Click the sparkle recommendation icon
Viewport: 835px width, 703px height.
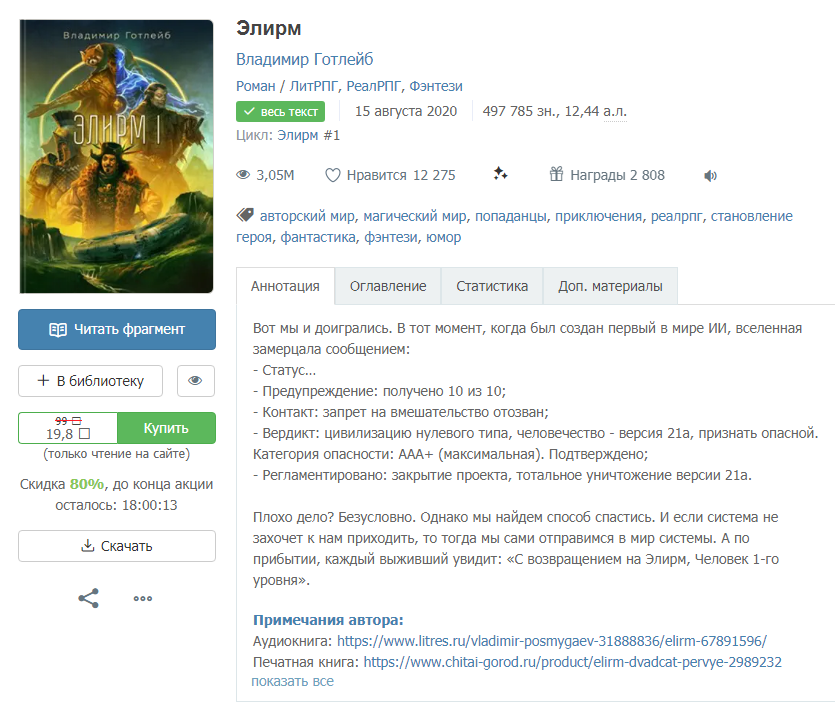pyautogui.click(x=500, y=174)
